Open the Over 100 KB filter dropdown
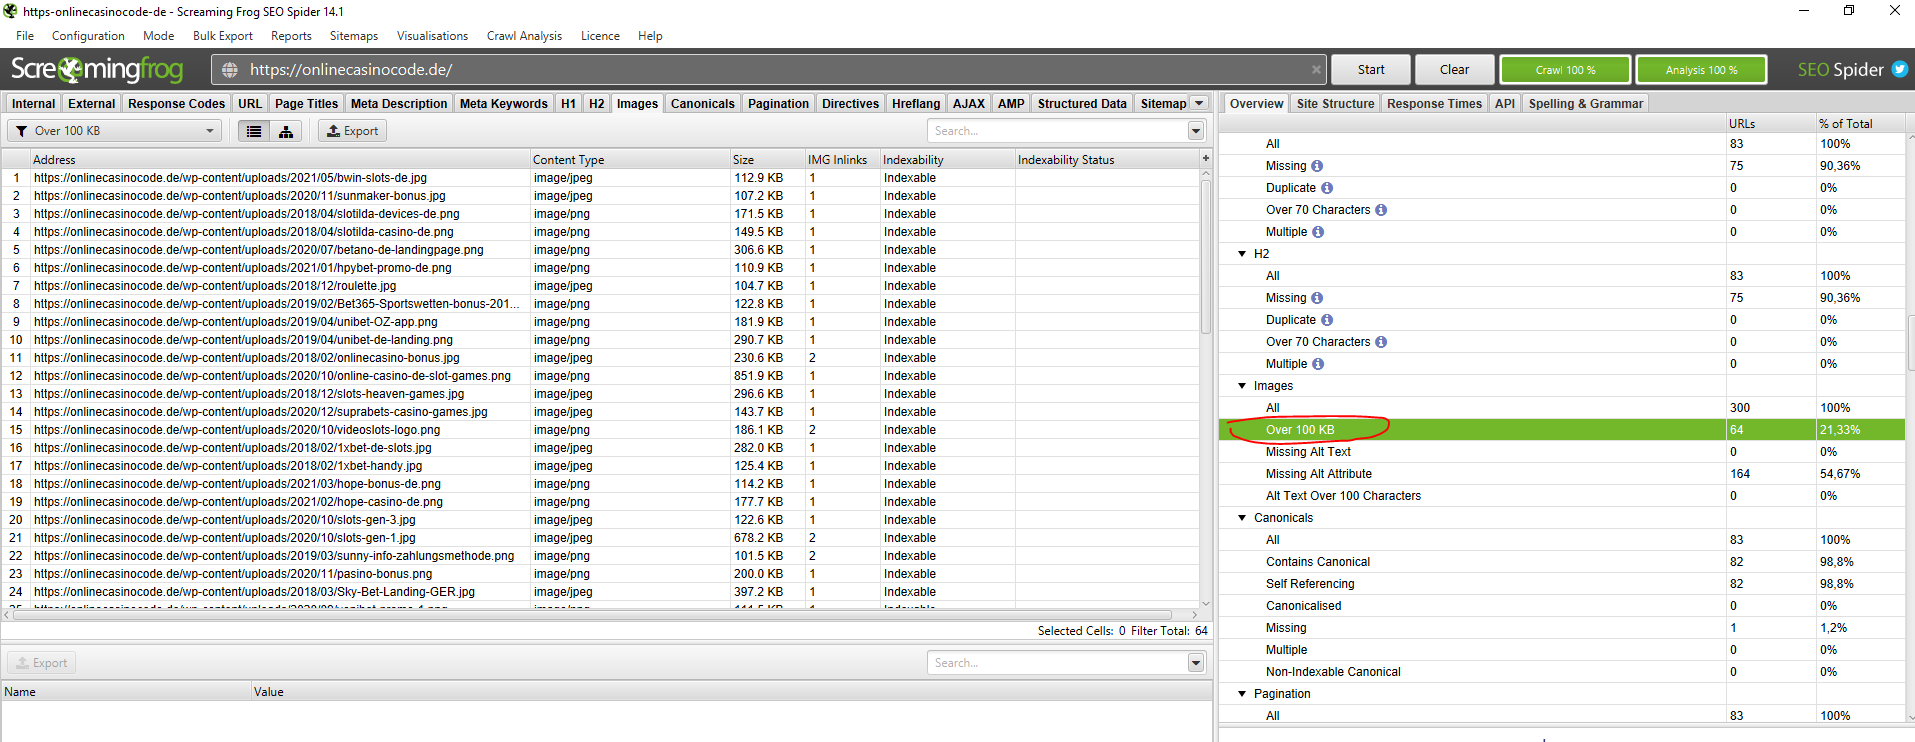1915x742 pixels. [x=115, y=131]
